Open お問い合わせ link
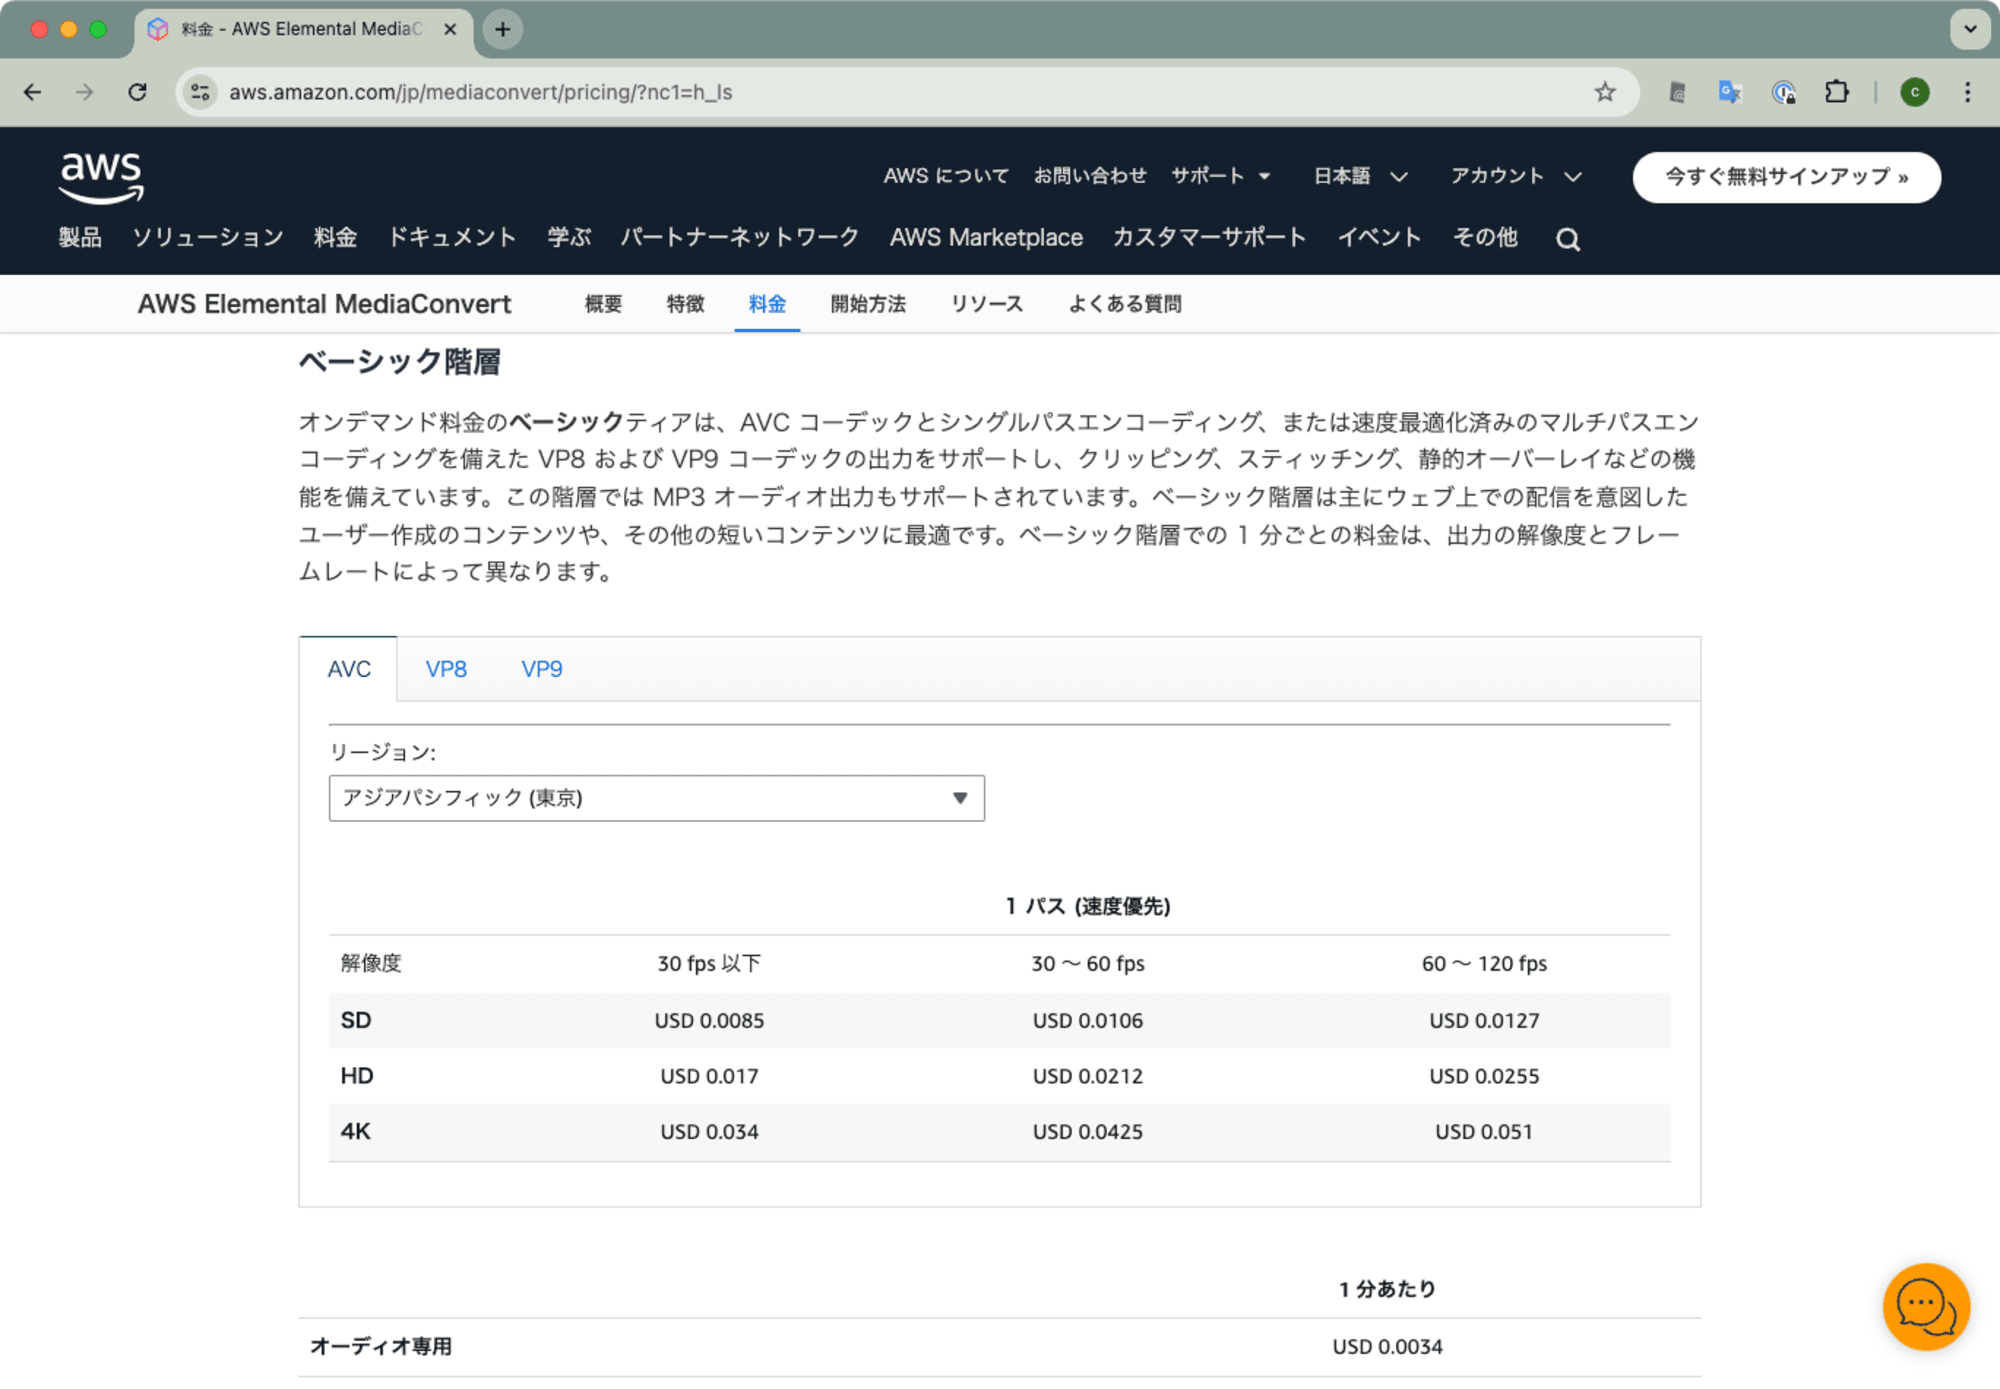This screenshot has height=1389, width=2000. coord(1090,176)
